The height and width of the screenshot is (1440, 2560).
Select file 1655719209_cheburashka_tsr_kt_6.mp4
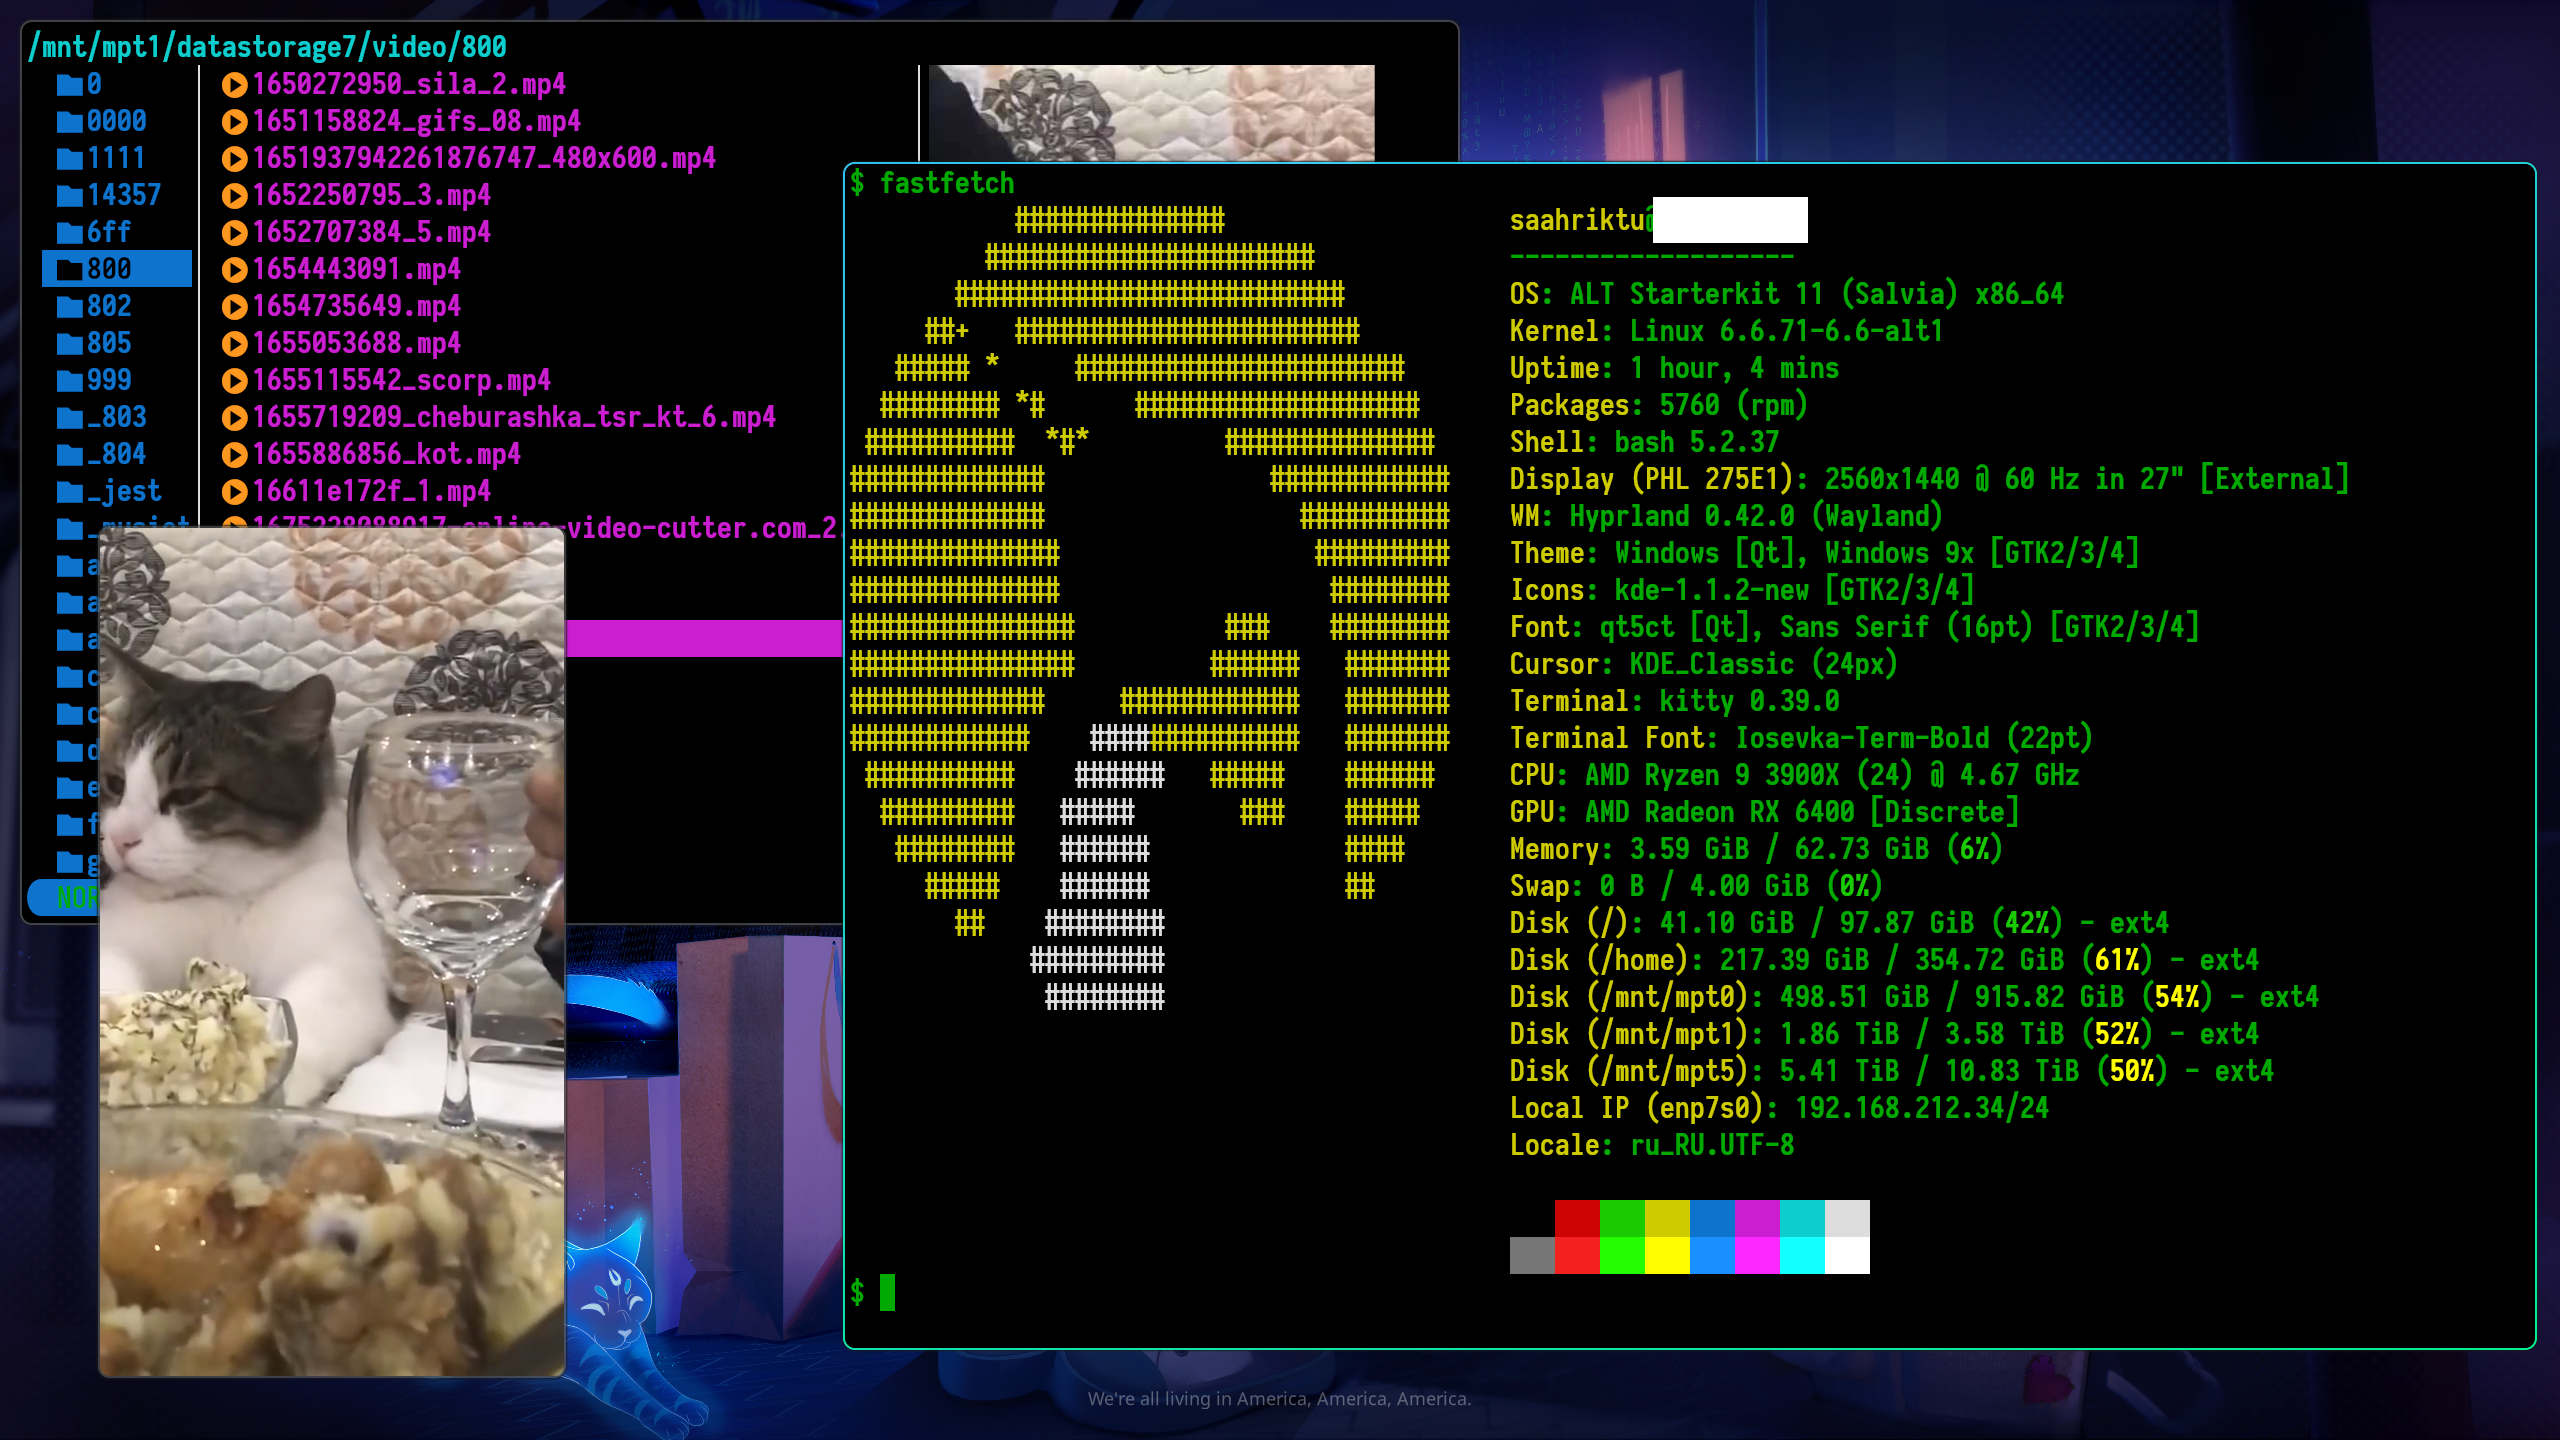click(x=513, y=417)
